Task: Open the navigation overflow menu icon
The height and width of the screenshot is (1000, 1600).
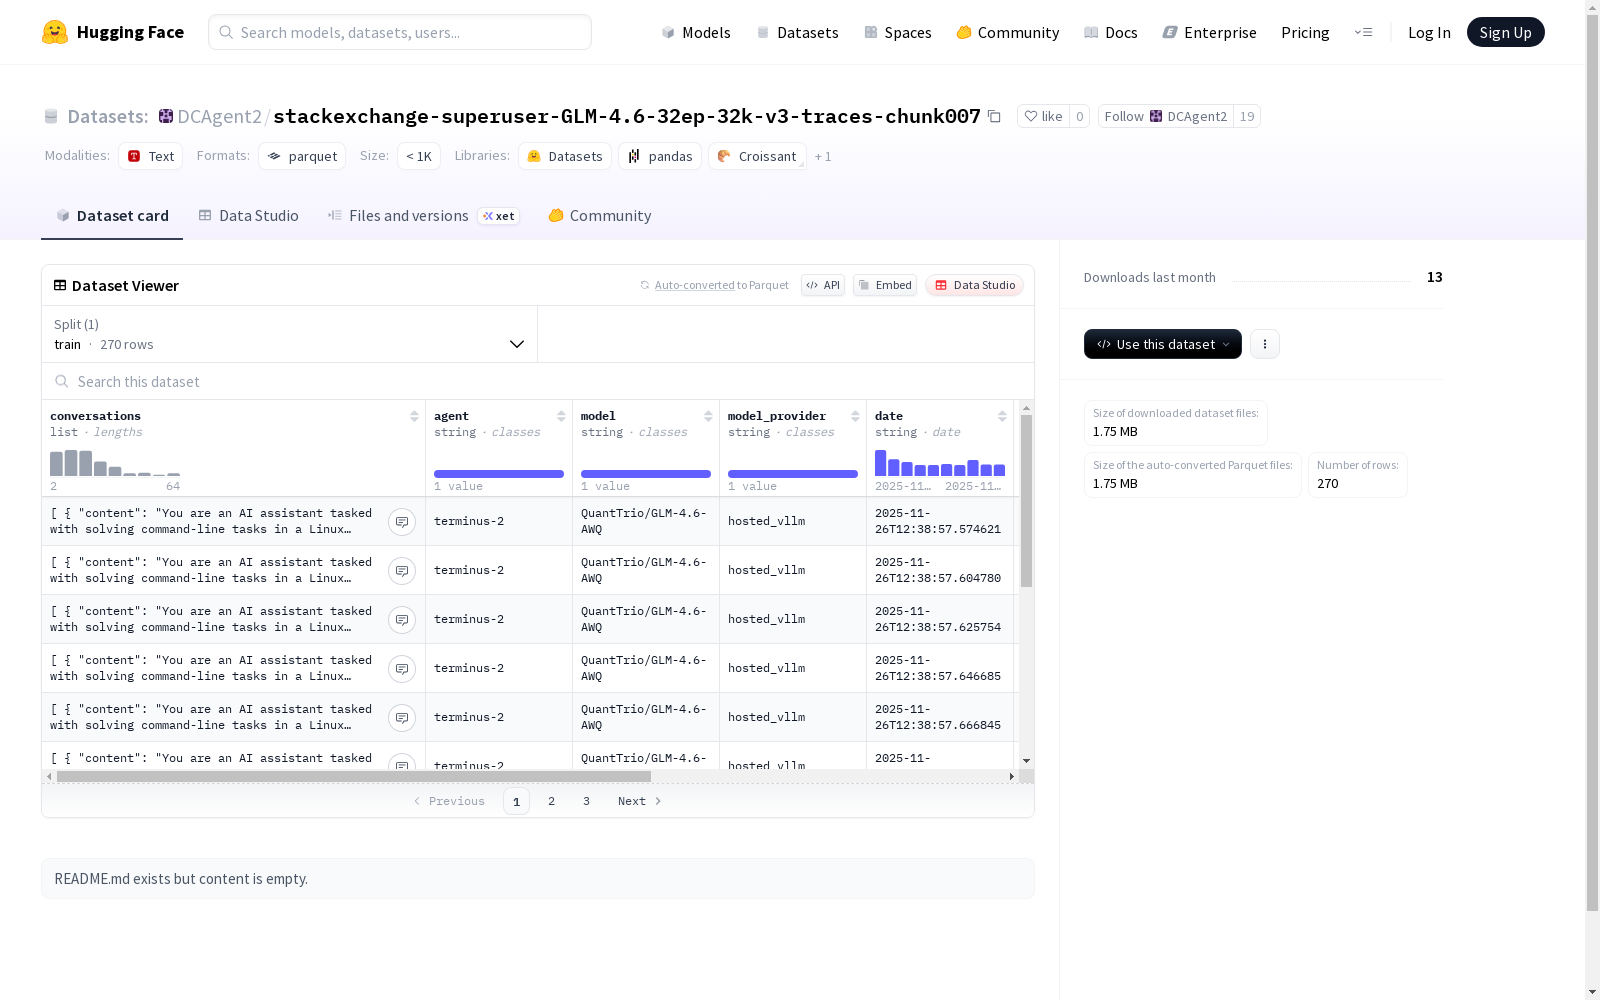Action: 1363,32
